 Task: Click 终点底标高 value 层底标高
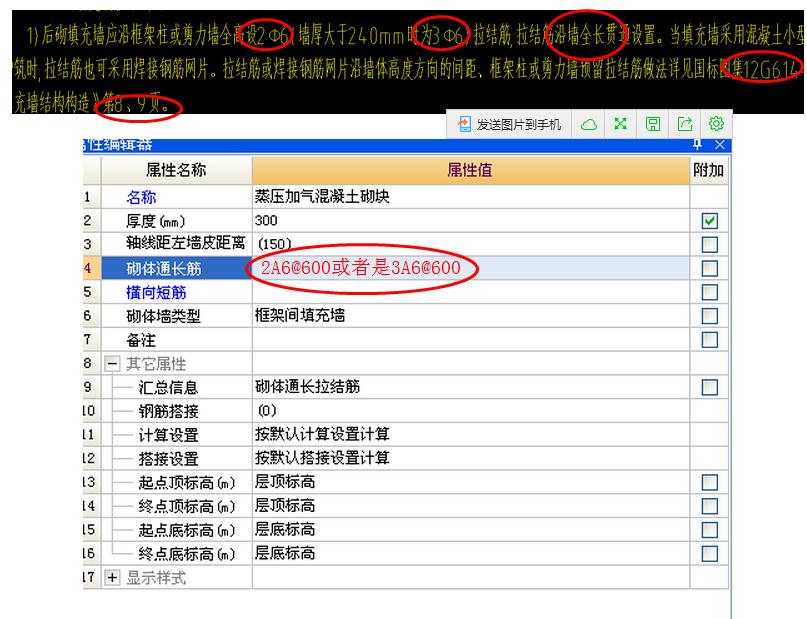[x=285, y=553]
